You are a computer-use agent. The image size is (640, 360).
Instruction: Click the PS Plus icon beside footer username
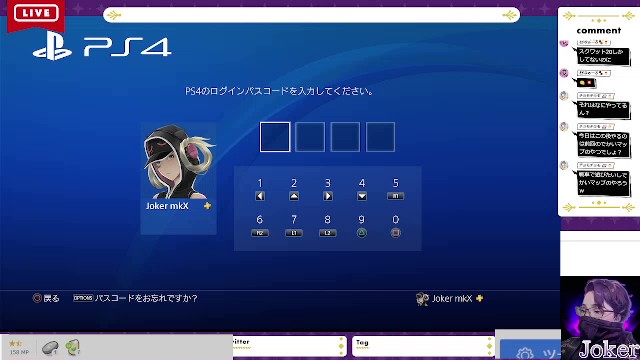point(480,298)
